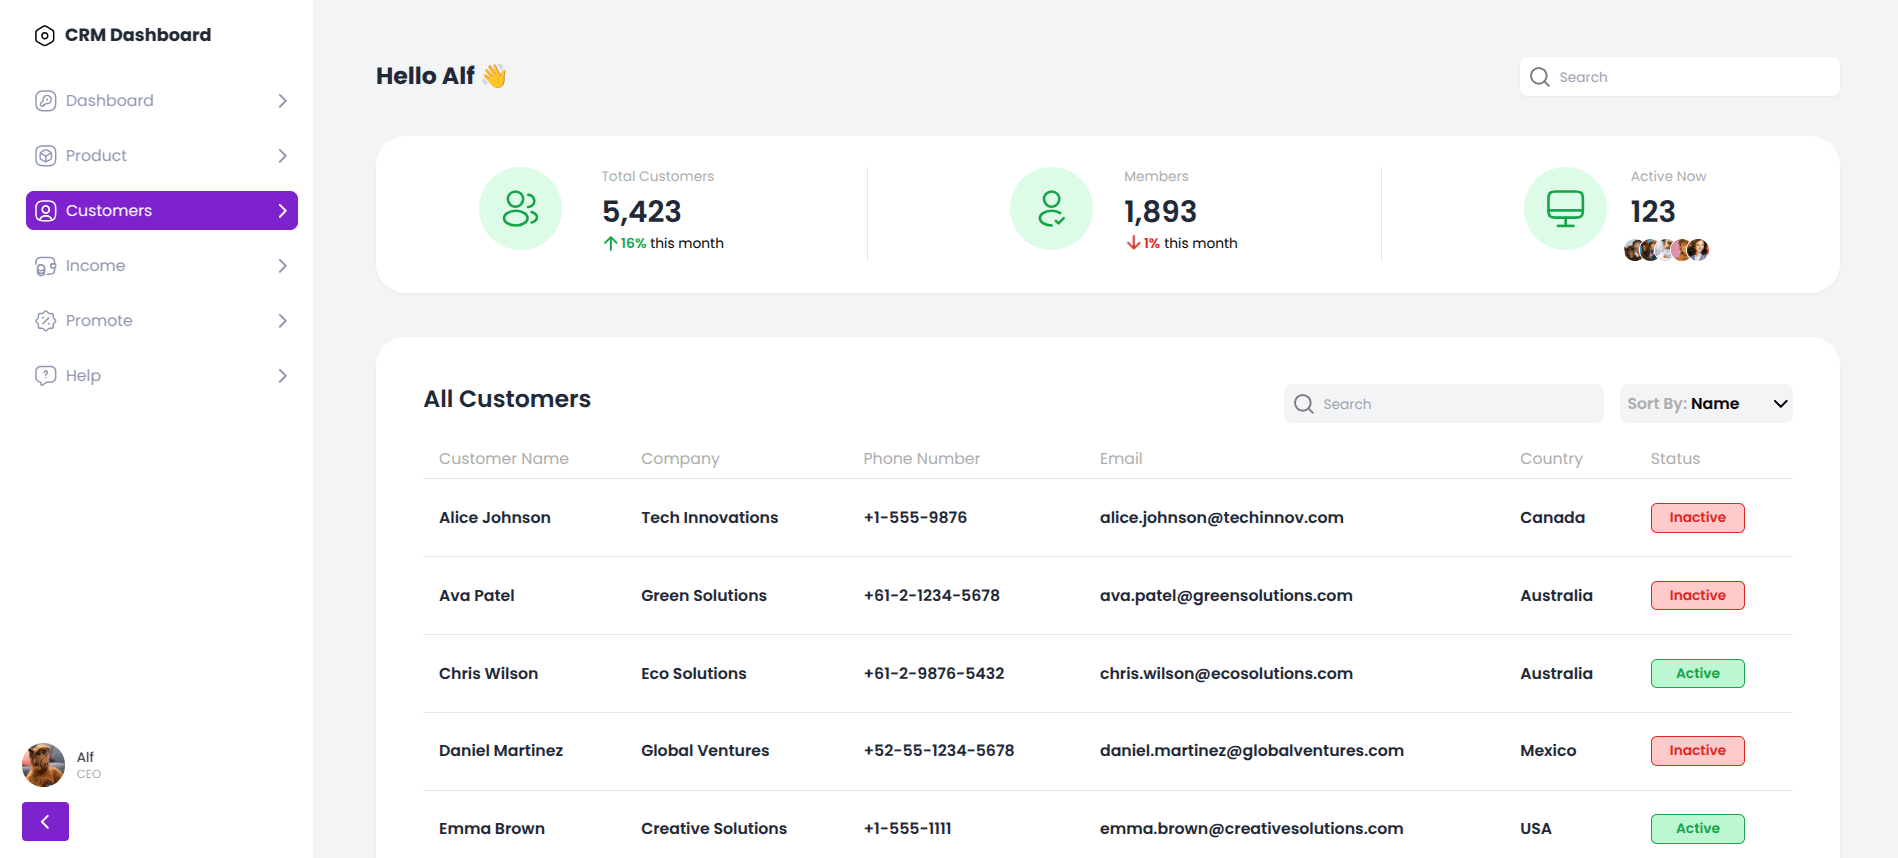The width and height of the screenshot is (1898, 858).
Task: Click the Active Now monitor icon
Action: (x=1565, y=208)
